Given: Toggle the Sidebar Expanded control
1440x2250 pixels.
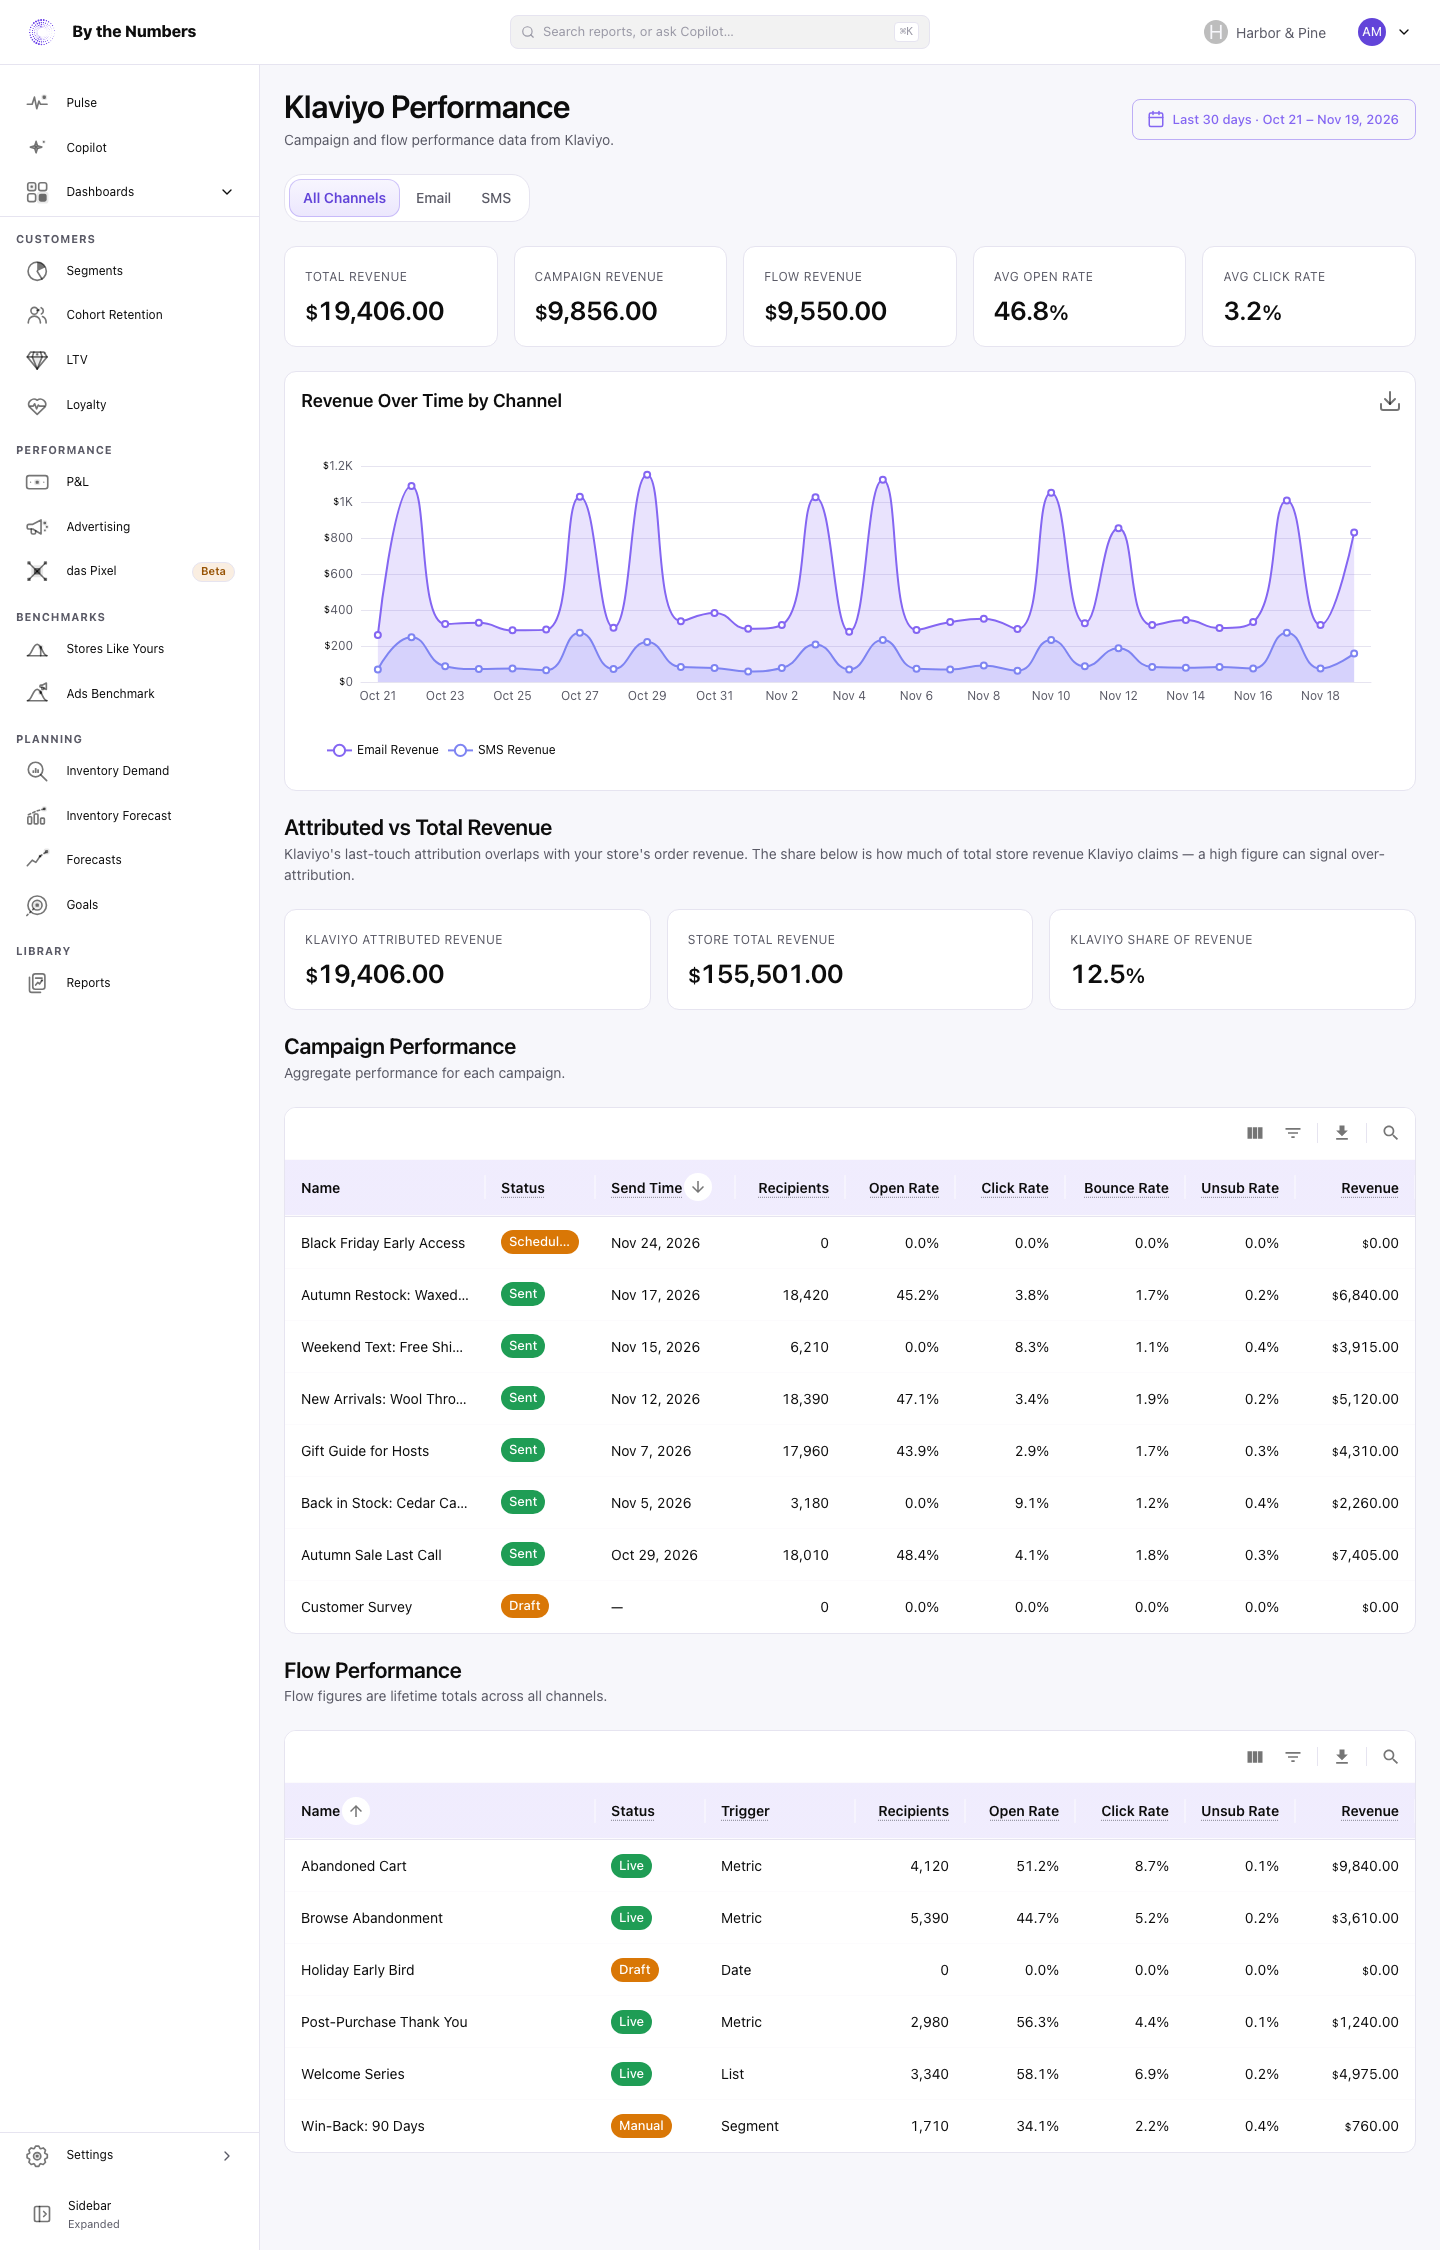Looking at the screenshot, I should pos(78,2214).
